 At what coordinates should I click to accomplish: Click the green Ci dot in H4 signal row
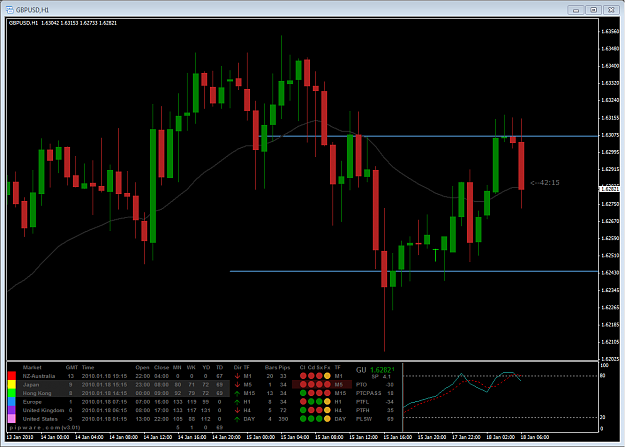click(x=303, y=410)
